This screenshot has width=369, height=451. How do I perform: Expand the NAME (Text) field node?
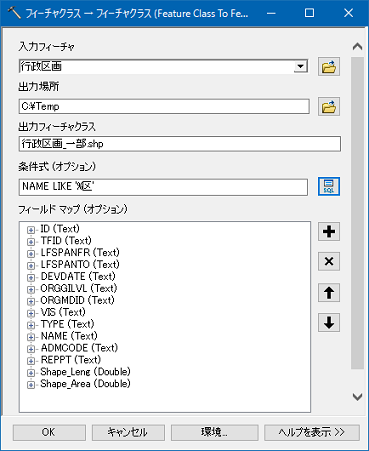coord(31,337)
